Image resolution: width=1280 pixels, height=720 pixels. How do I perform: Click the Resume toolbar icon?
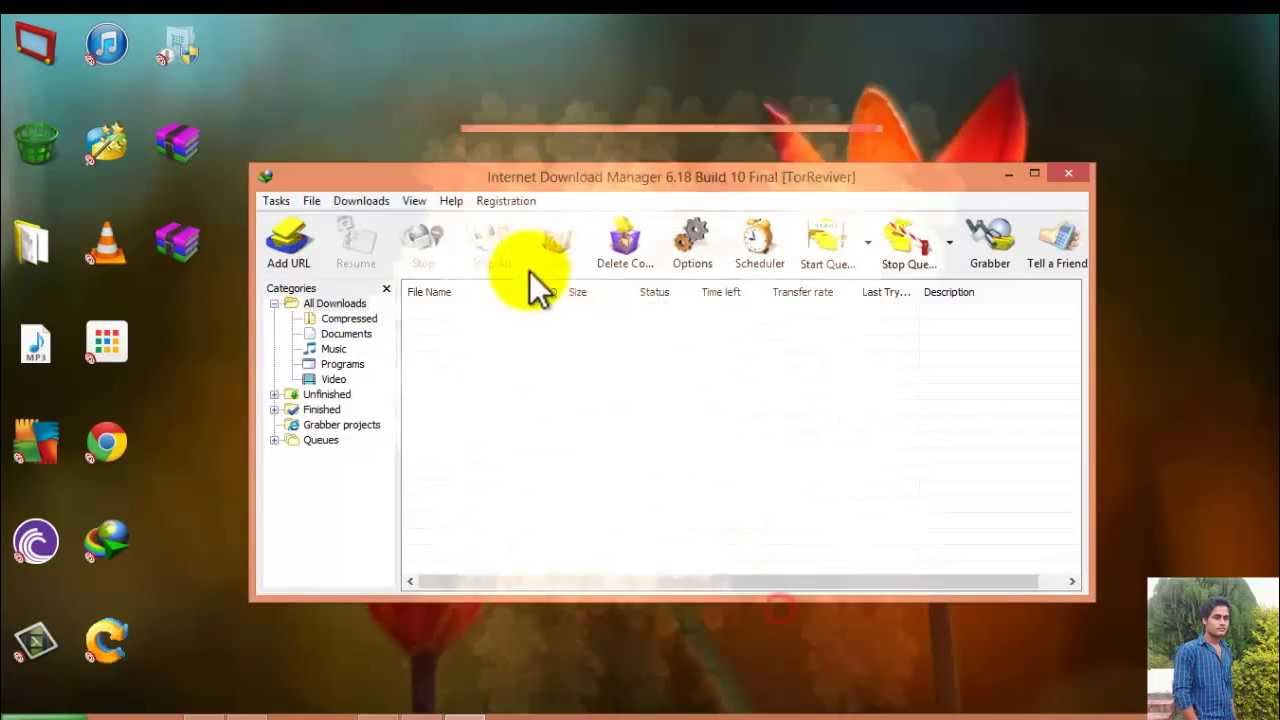[x=355, y=244]
